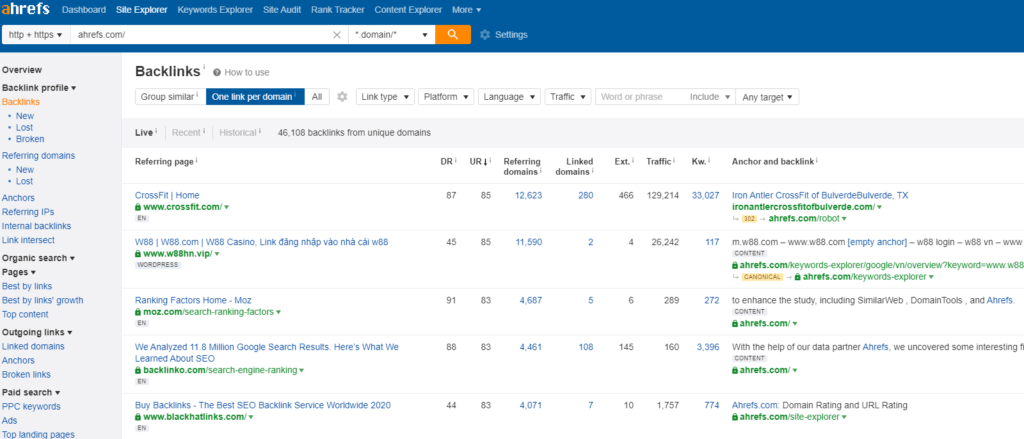Click the CANONICAL badge
1024x439 pixels.
[761, 277]
